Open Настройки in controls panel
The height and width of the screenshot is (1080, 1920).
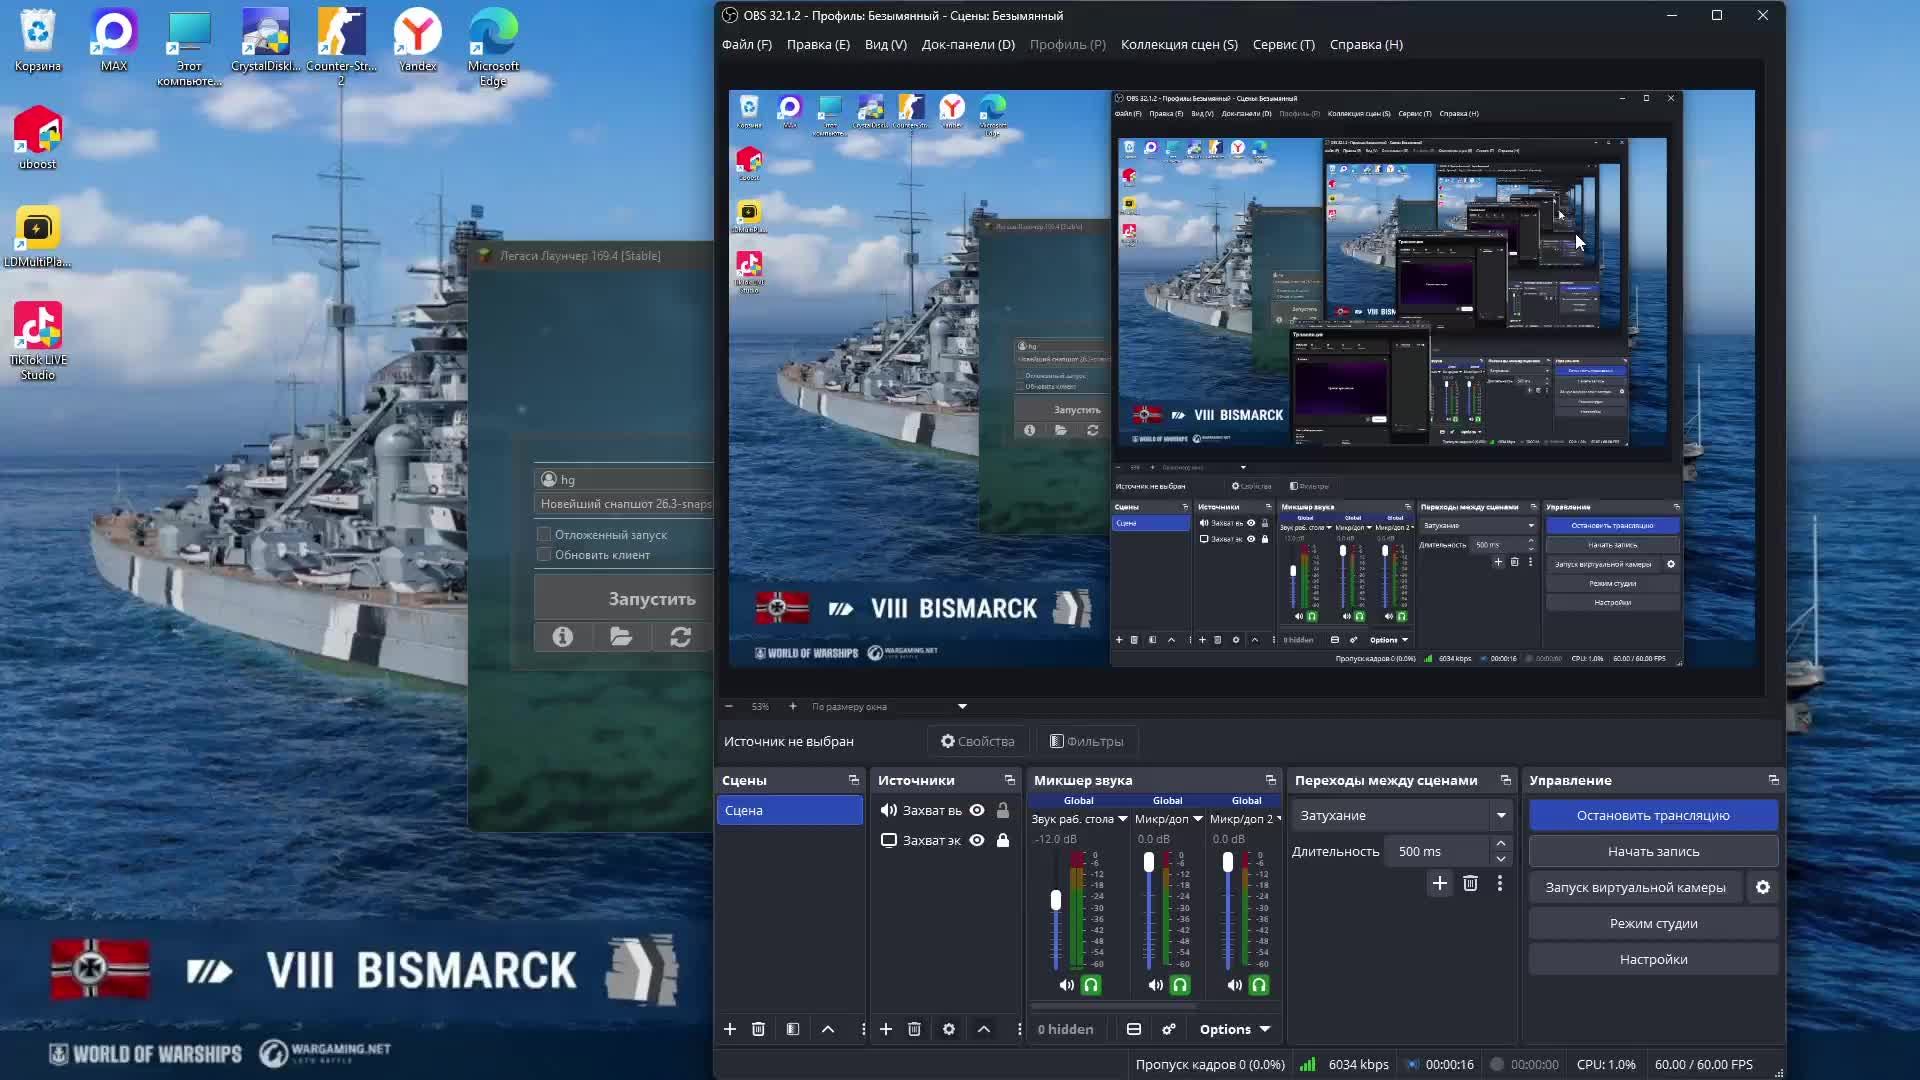point(1653,959)
